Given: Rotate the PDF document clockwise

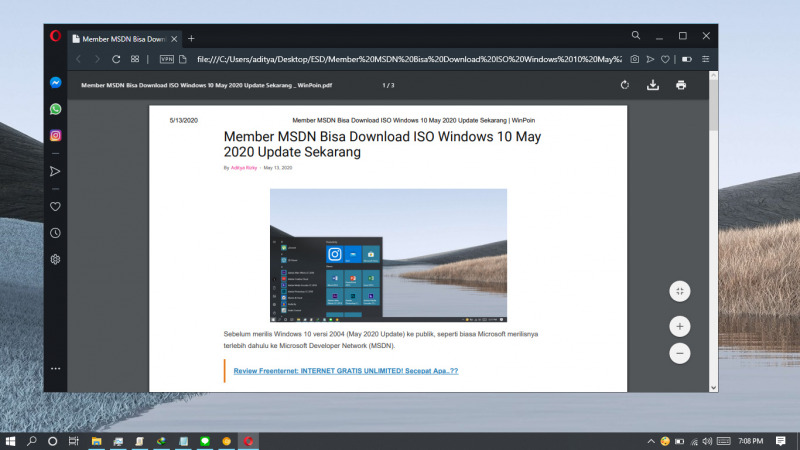Looking at the screenshot, I should [x=625, y=85].
